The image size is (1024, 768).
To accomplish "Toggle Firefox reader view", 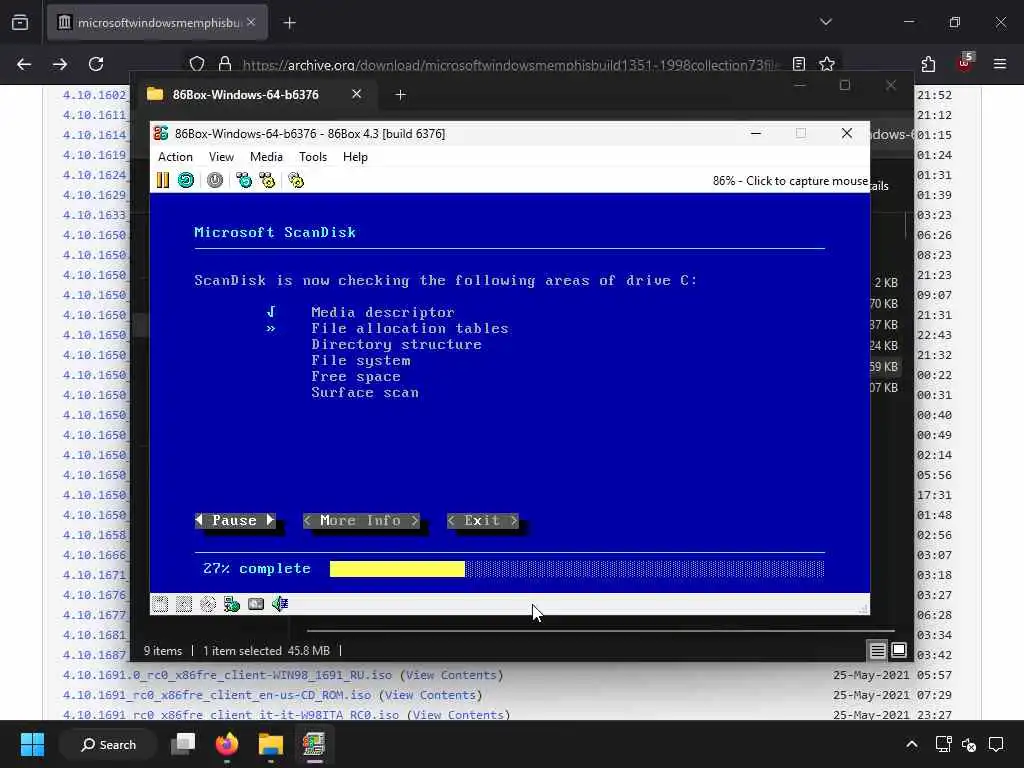I will (799, 64).
